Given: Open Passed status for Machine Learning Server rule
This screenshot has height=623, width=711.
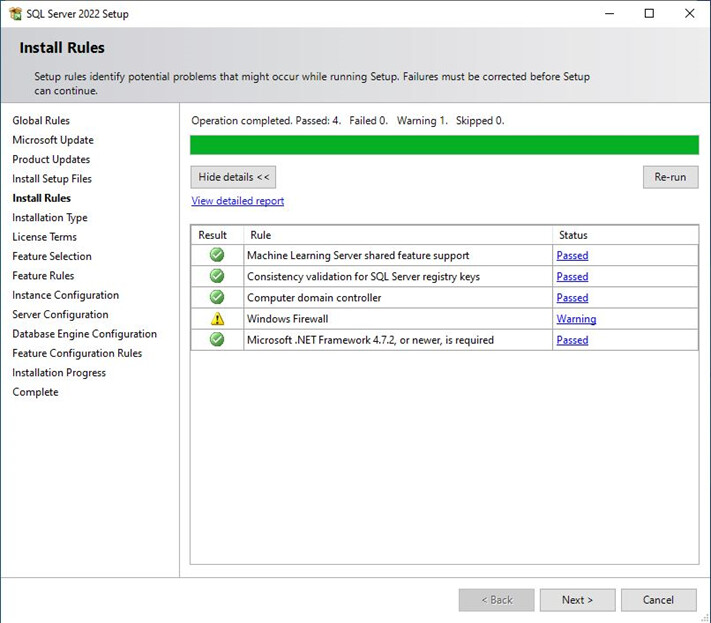Looking at the screenshot, I should coord(572,255).
